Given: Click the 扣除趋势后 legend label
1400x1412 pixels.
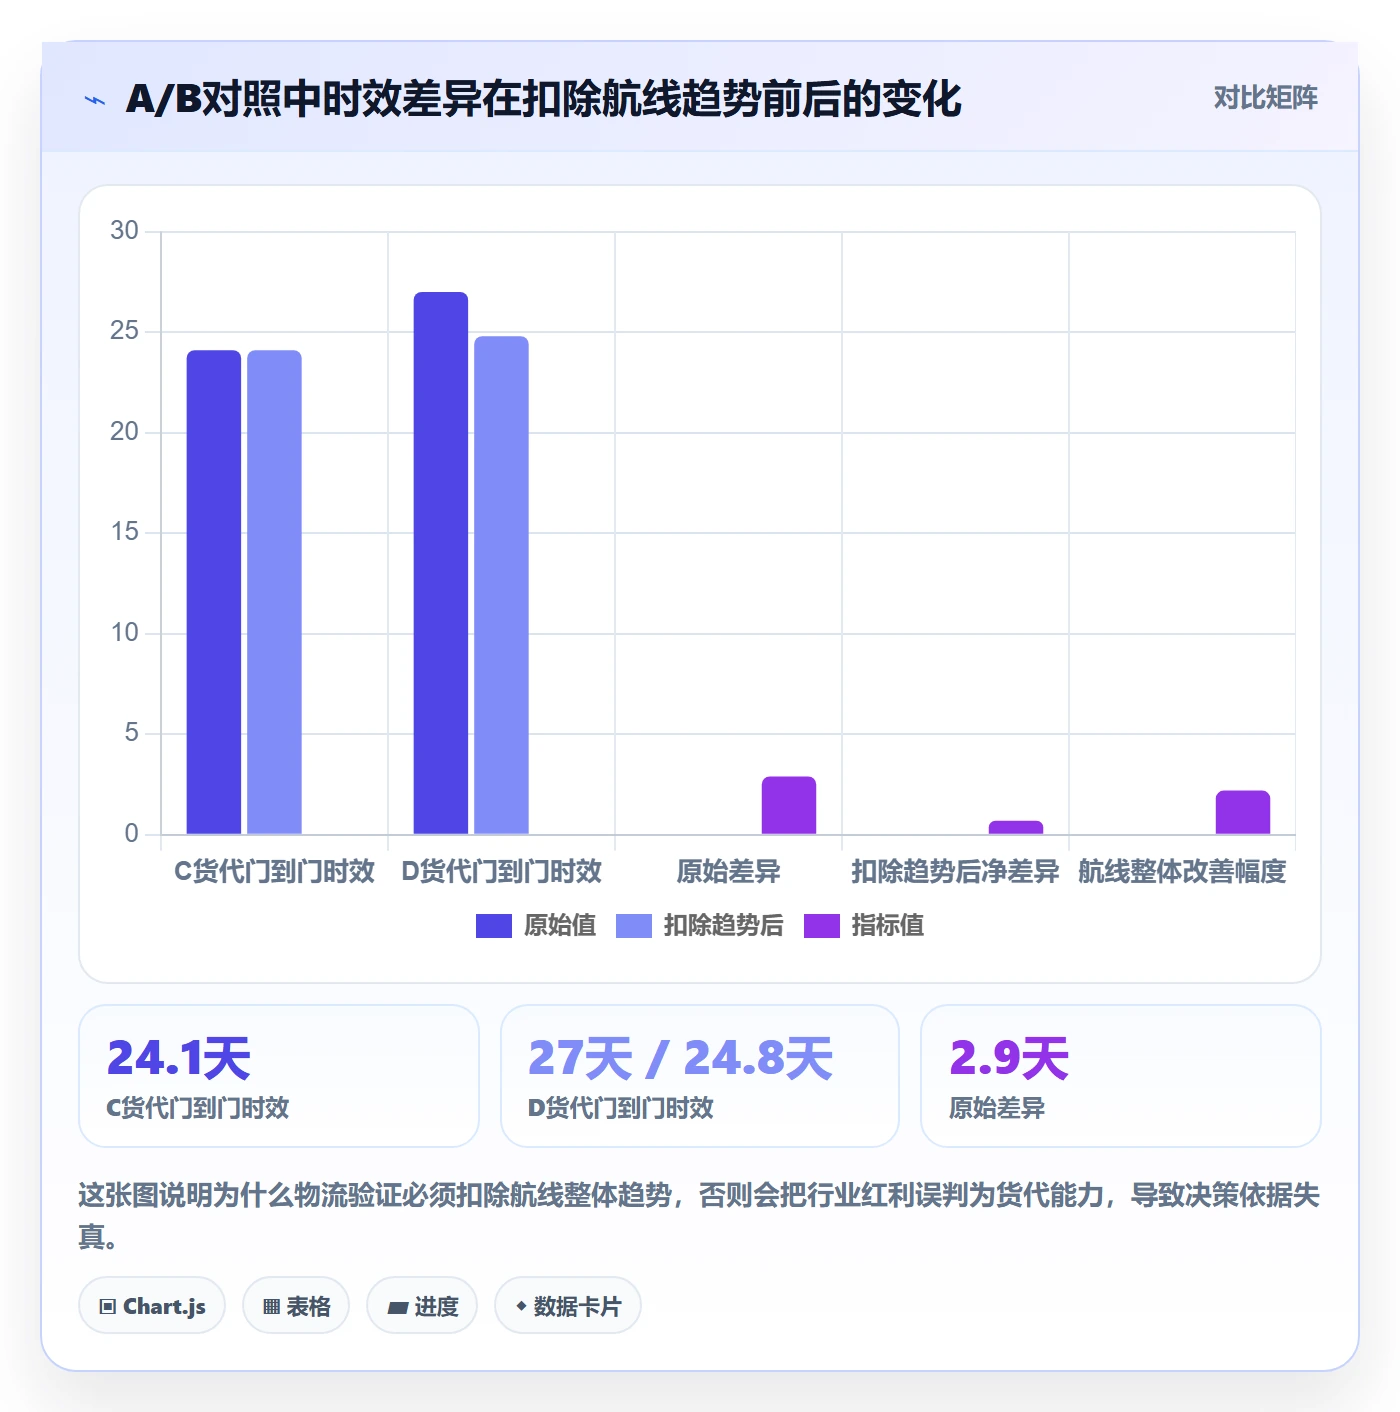Looking at the screenshot, I should point(724,926).
